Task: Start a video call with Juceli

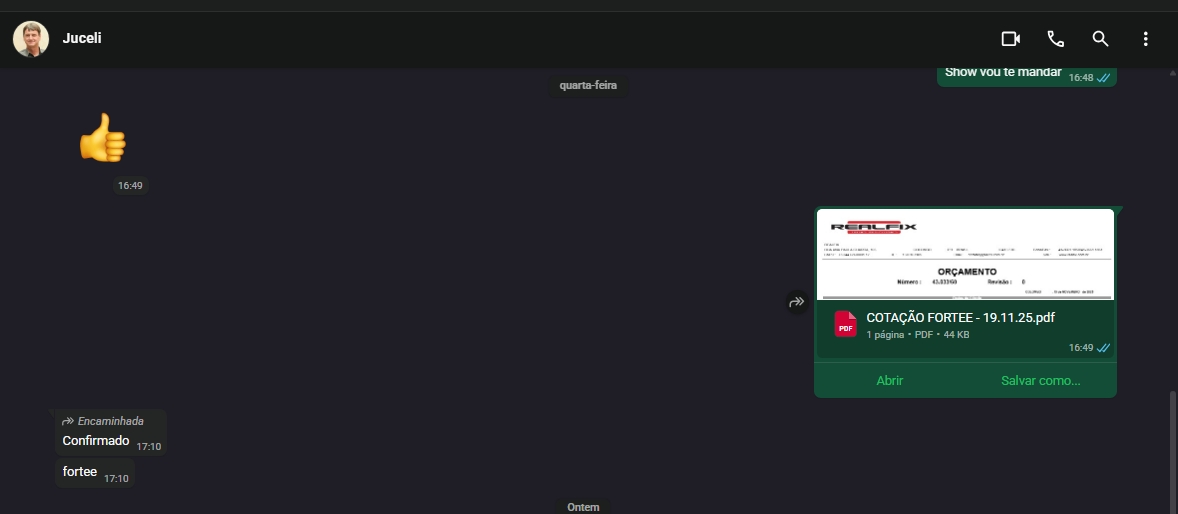Action: [x=1010, y=39]
